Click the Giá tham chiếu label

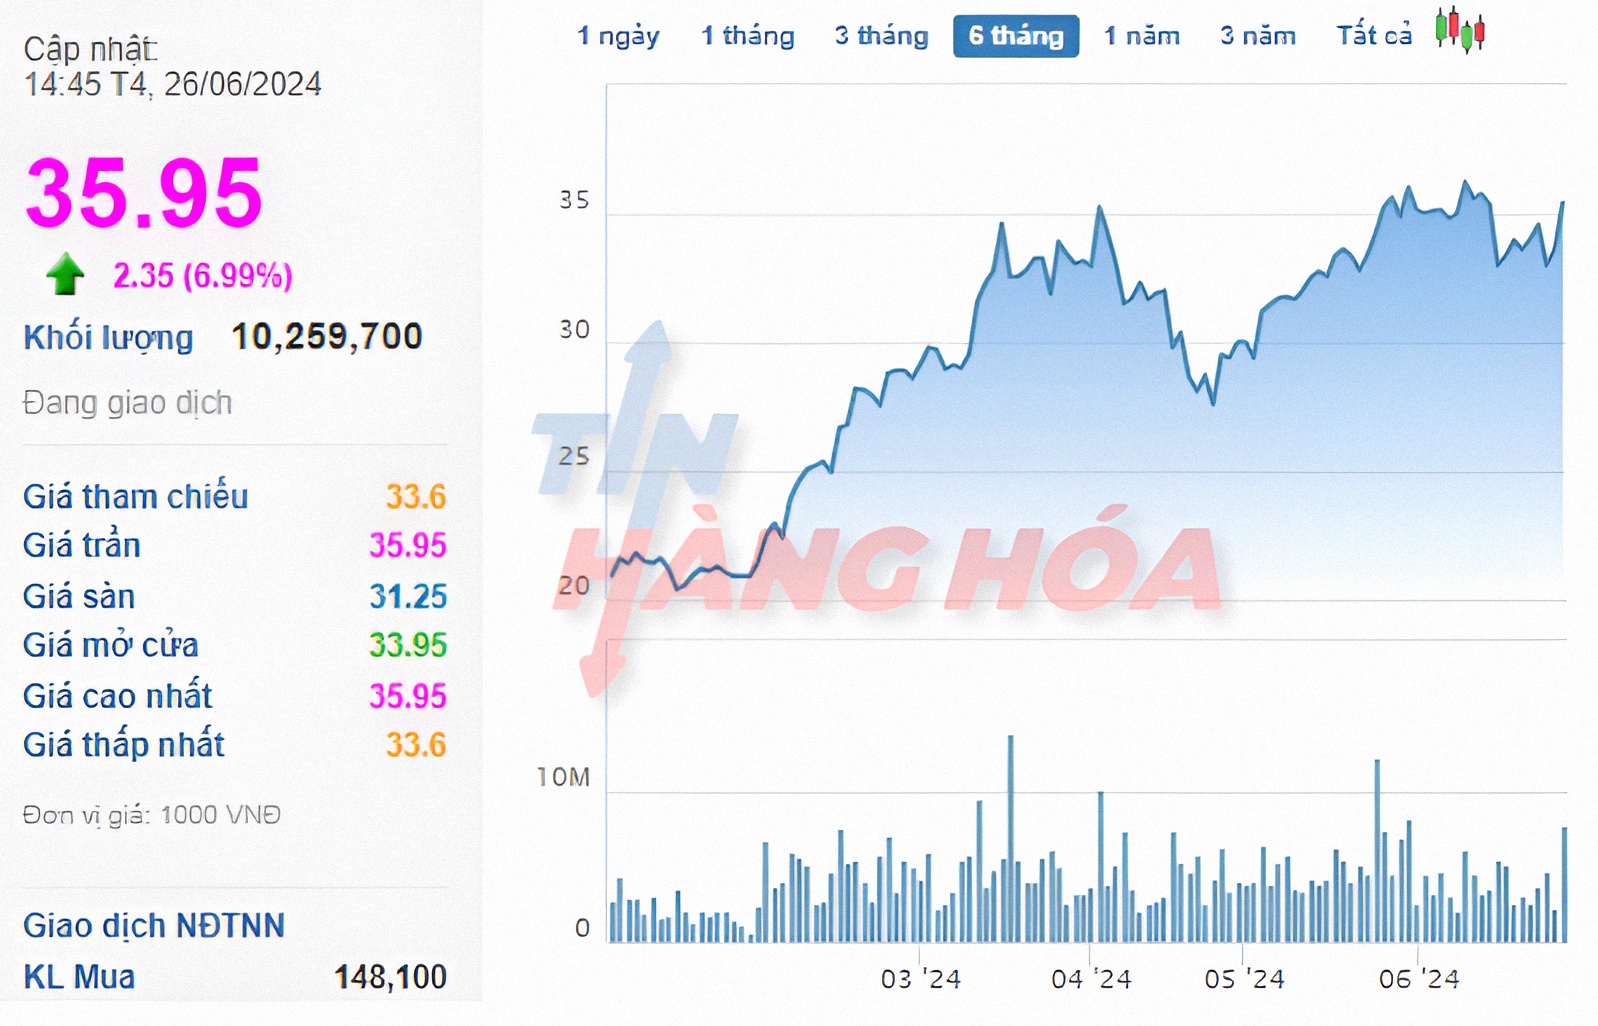136,496
